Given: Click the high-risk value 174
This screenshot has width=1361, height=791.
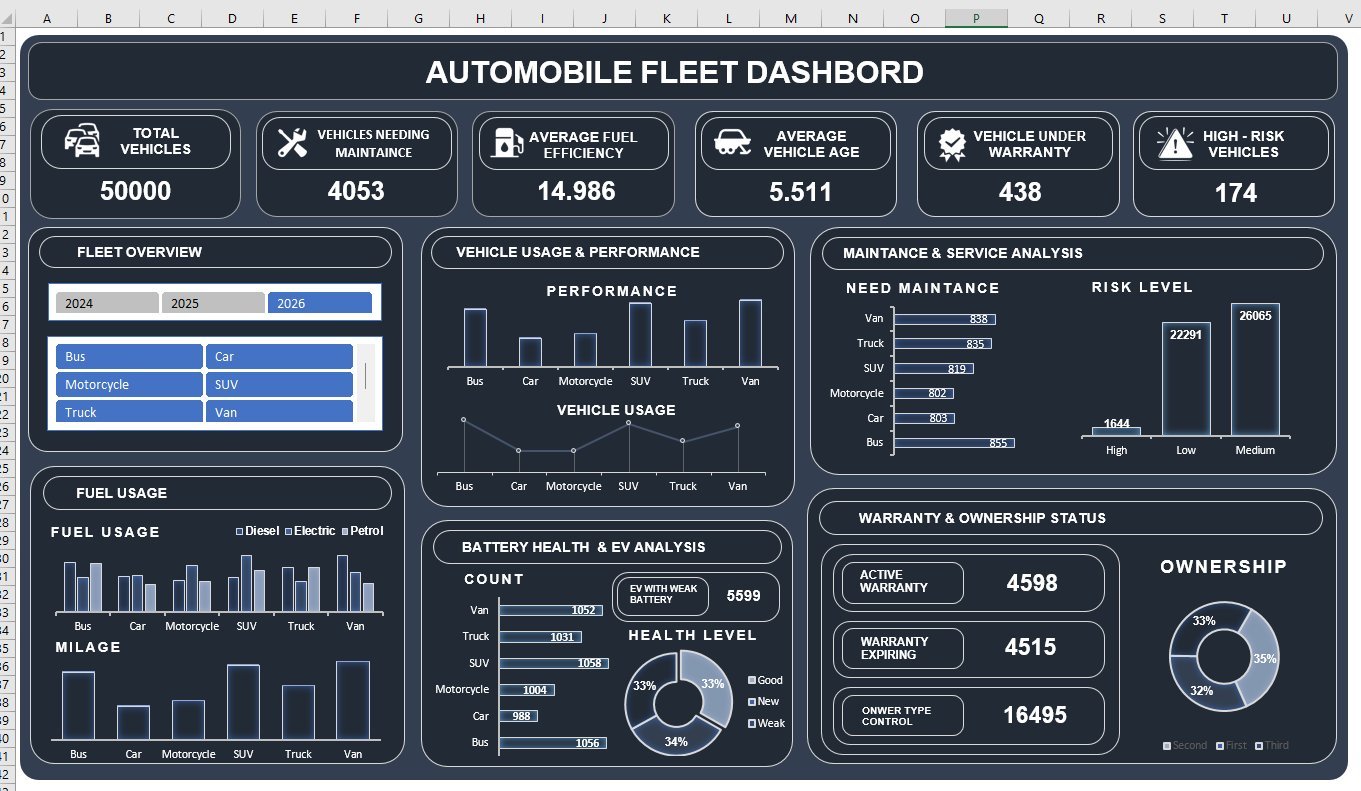Looking at the screenshot, I should 1236,193.
